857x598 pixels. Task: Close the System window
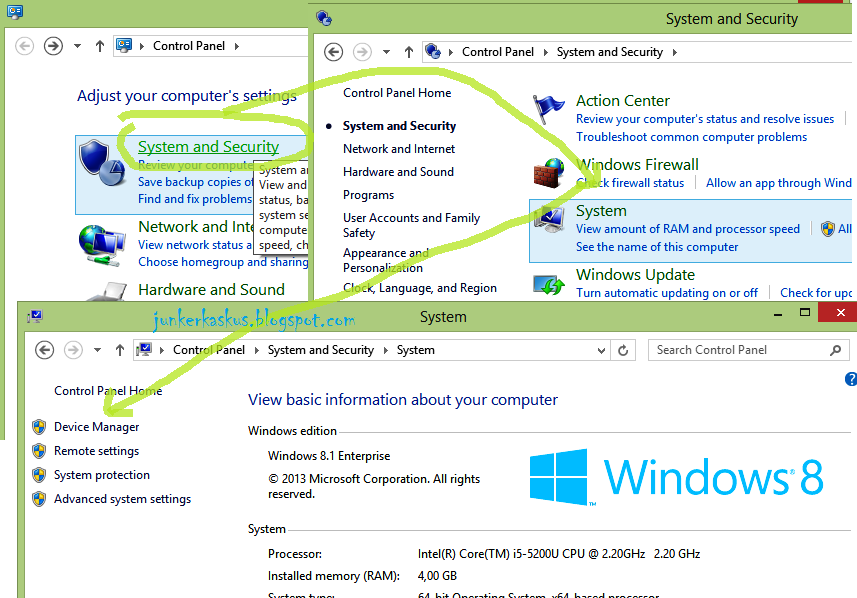click(840, 313)
